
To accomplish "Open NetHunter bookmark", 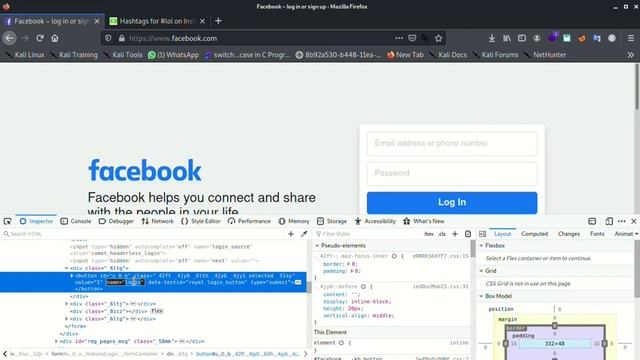I will tap(545, 55).
